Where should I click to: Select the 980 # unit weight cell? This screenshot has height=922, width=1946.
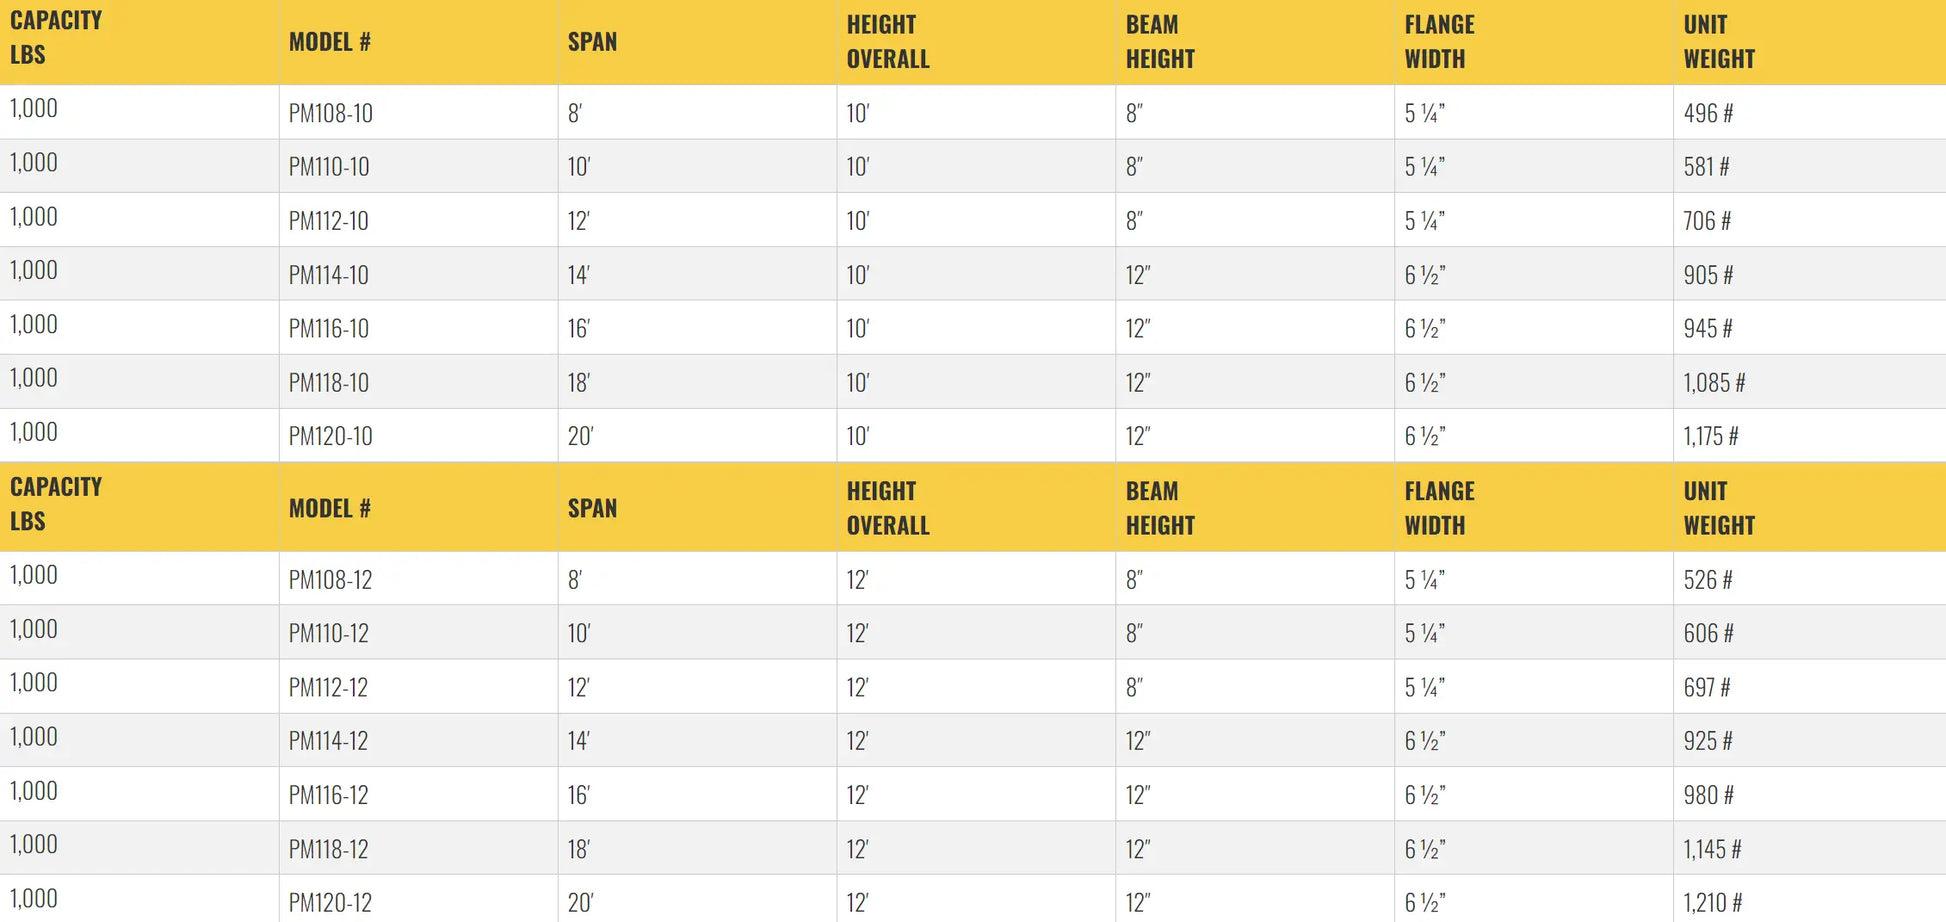tap(1708, 796)
